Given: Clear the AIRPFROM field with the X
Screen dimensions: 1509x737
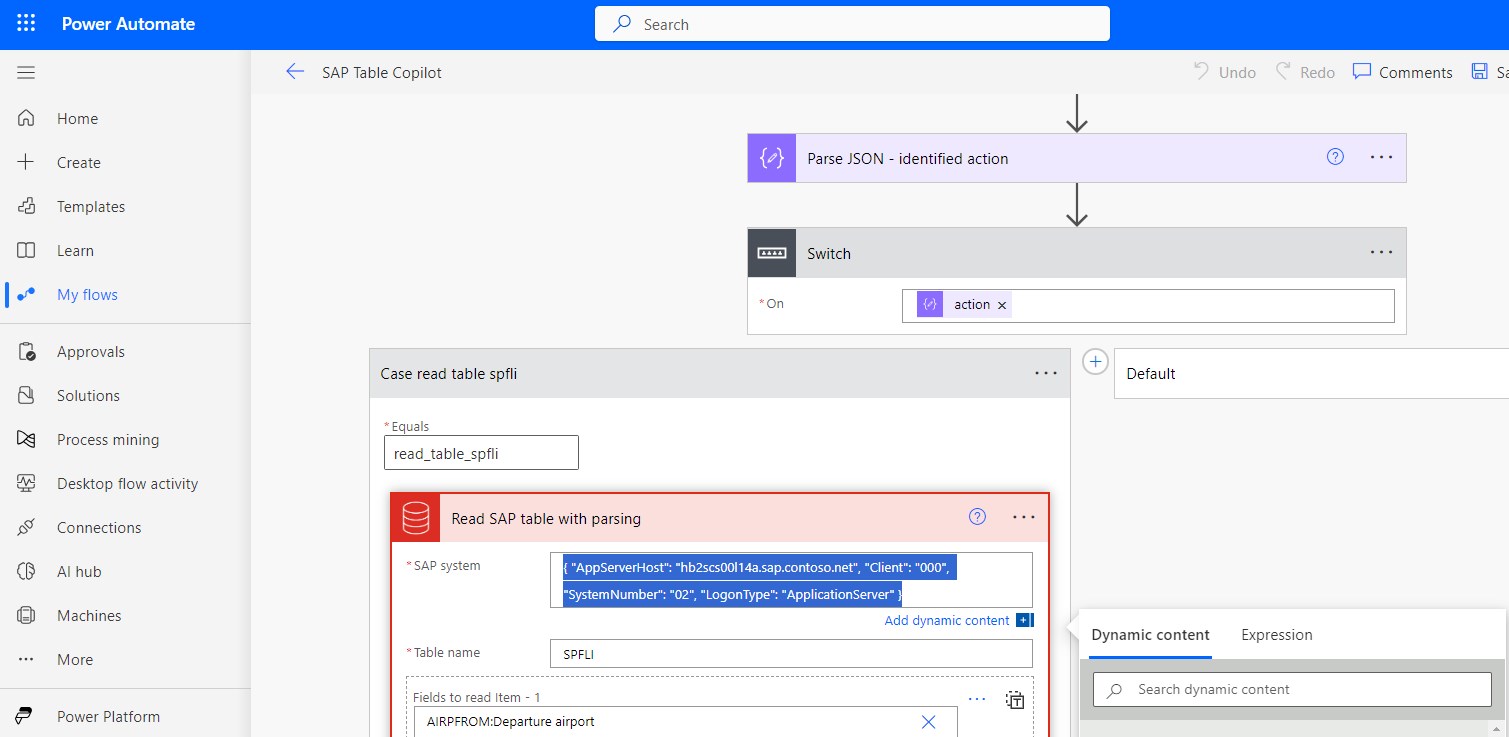Looking at the screenshot, I should pyautogui.click(x=928, y=721).
